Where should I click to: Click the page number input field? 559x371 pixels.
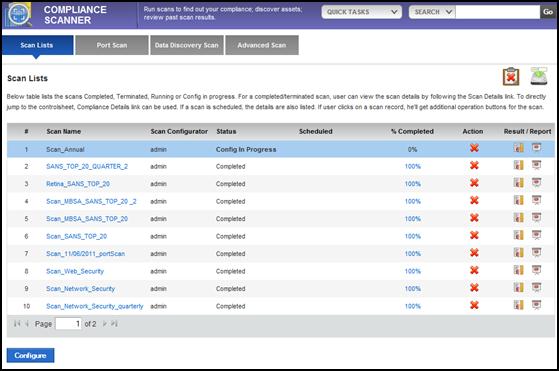pos(68,324)
